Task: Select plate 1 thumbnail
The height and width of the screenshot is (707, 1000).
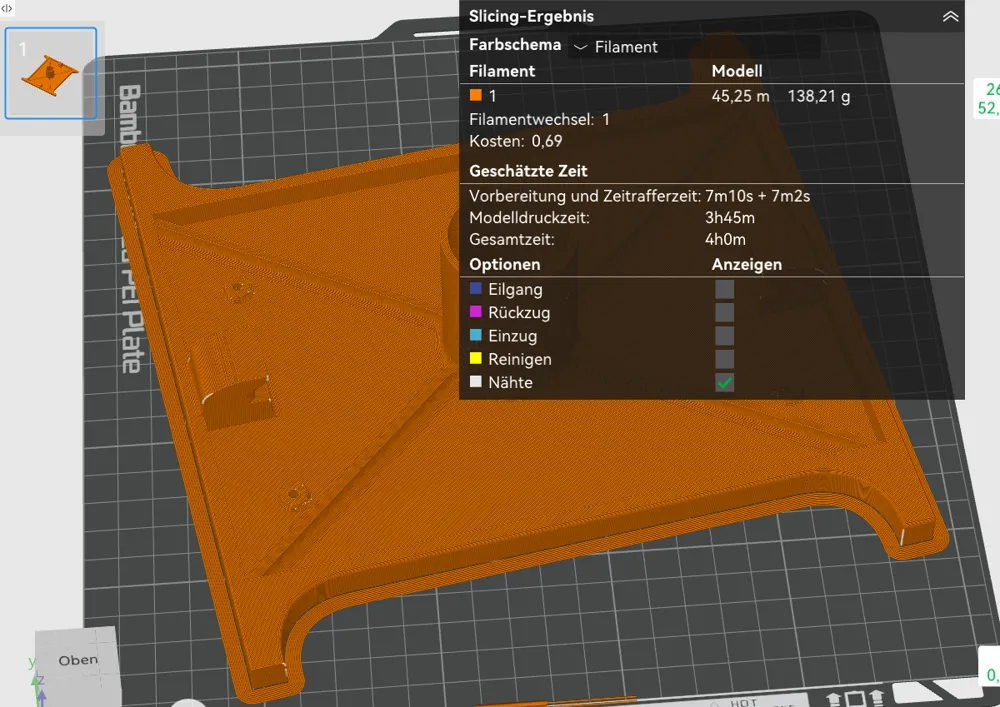Action: [x=51, y=73]
